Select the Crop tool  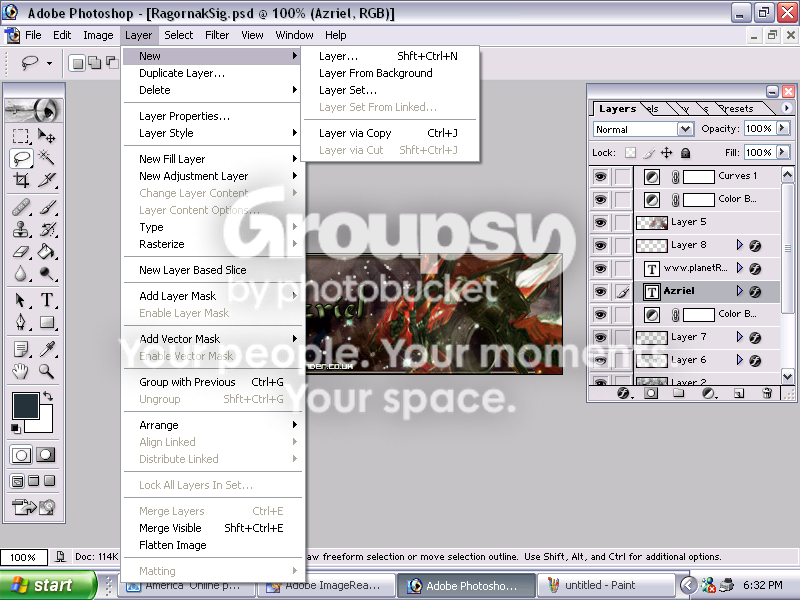21,180
